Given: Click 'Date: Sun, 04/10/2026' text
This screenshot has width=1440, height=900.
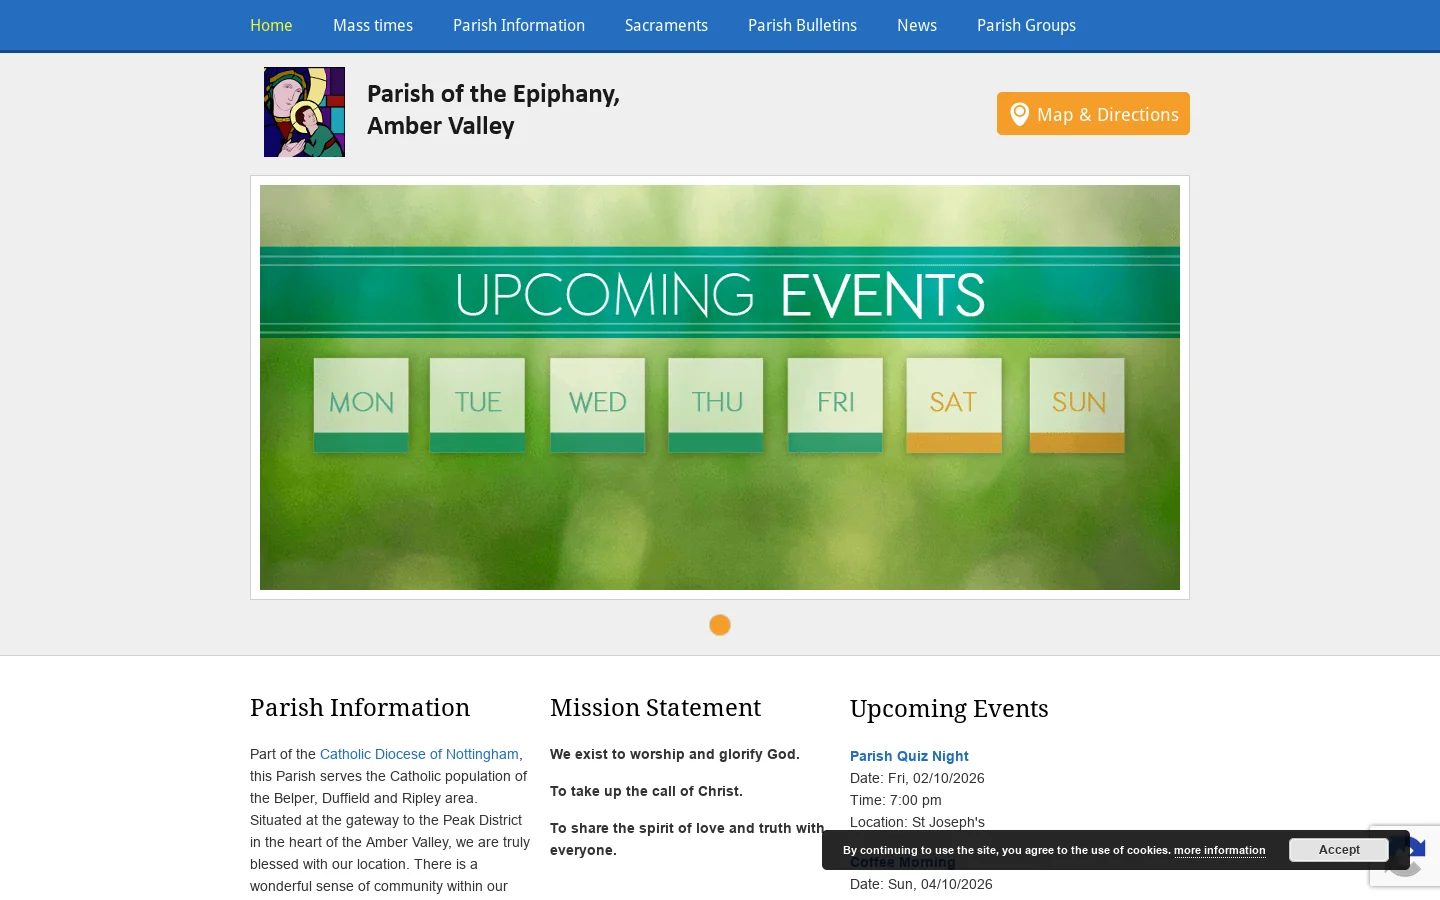Looking at the screenshot, I should pos(921,884).
